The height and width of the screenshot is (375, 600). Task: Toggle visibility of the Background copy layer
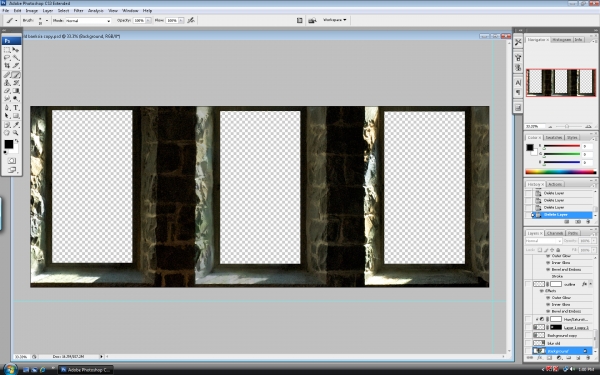528,335
